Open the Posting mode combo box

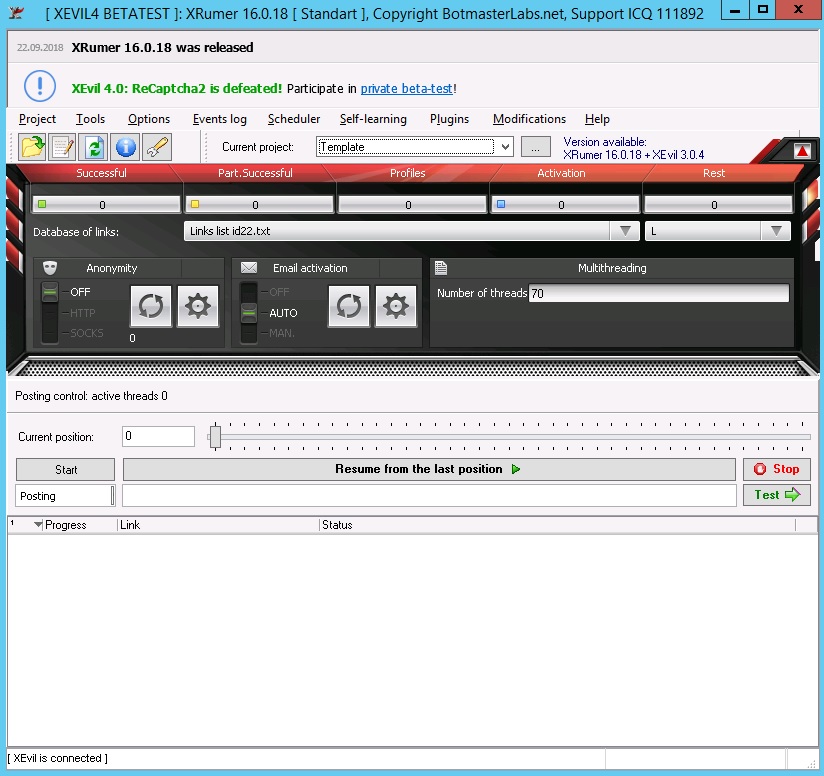[65, 496]
